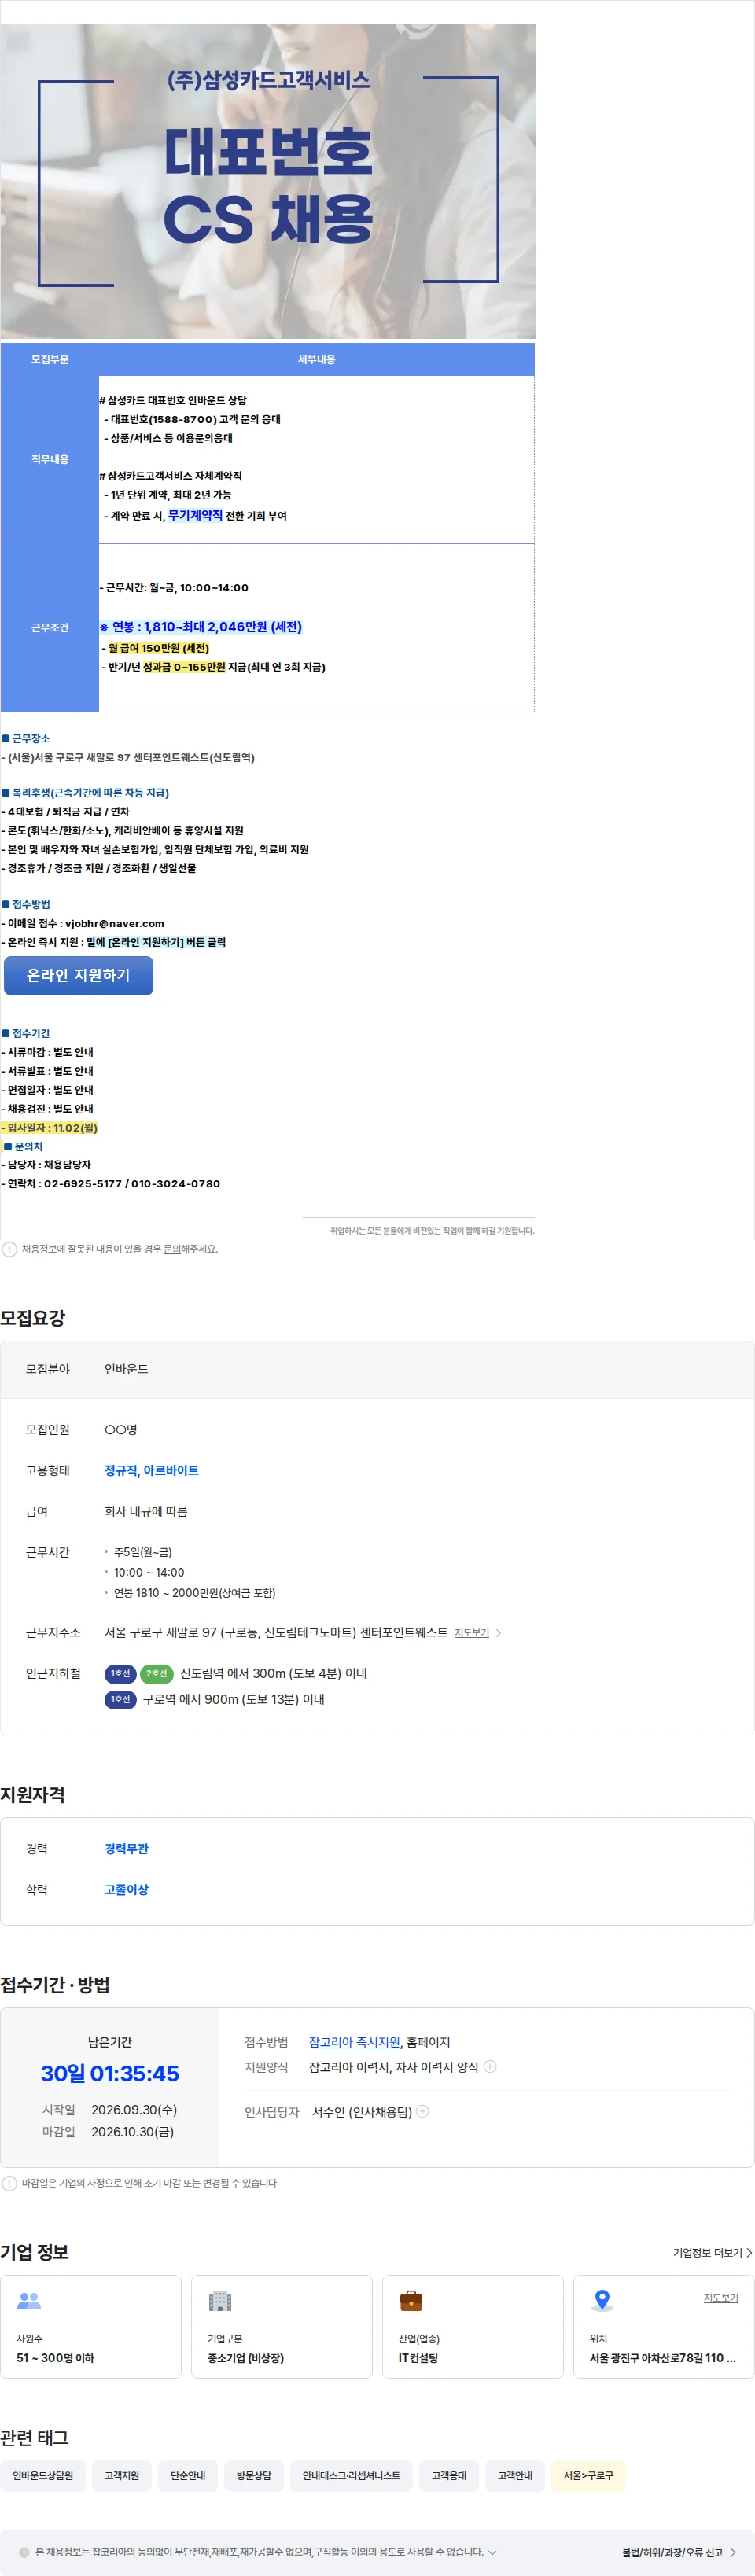Click the highlighted 무기계약직 text
This screenshot has width=755, height=2576.
click(x=195, y=515)
